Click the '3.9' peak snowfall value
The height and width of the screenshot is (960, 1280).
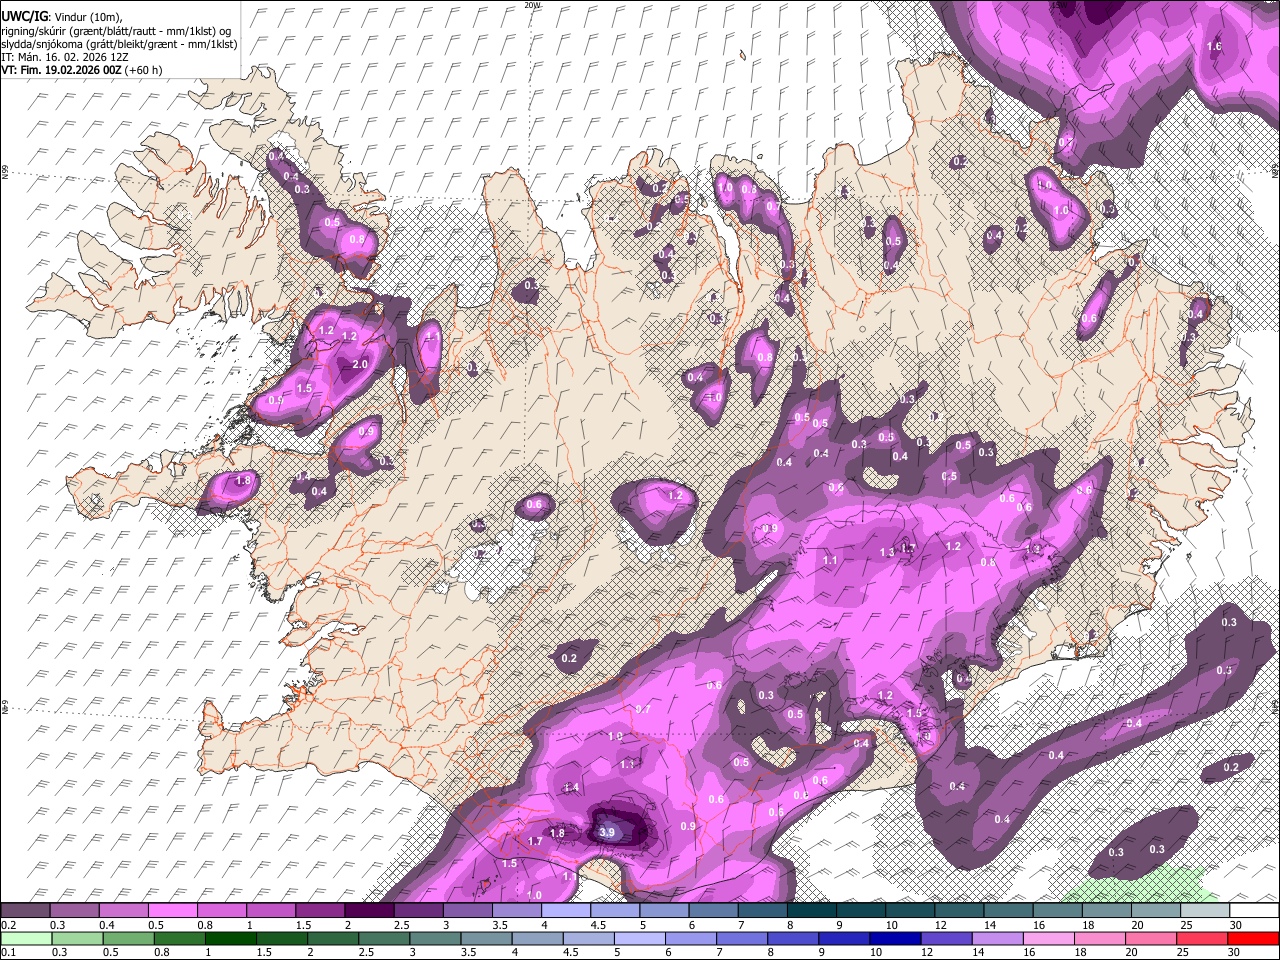[x=607, y=832]
